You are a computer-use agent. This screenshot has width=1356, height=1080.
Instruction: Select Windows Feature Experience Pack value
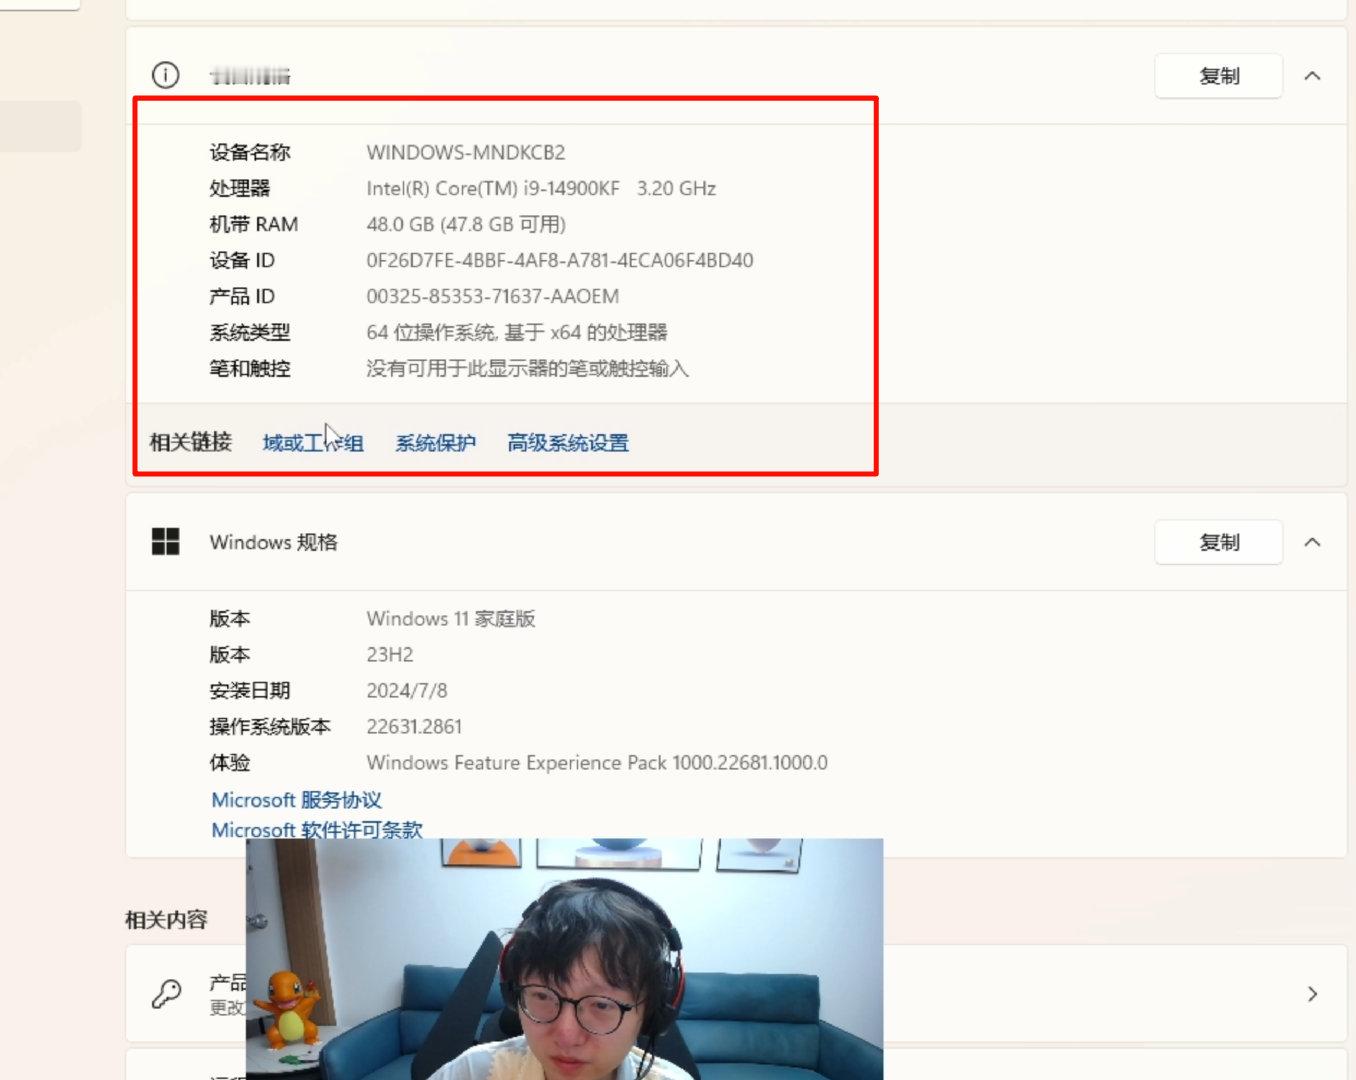coord(597,762)
